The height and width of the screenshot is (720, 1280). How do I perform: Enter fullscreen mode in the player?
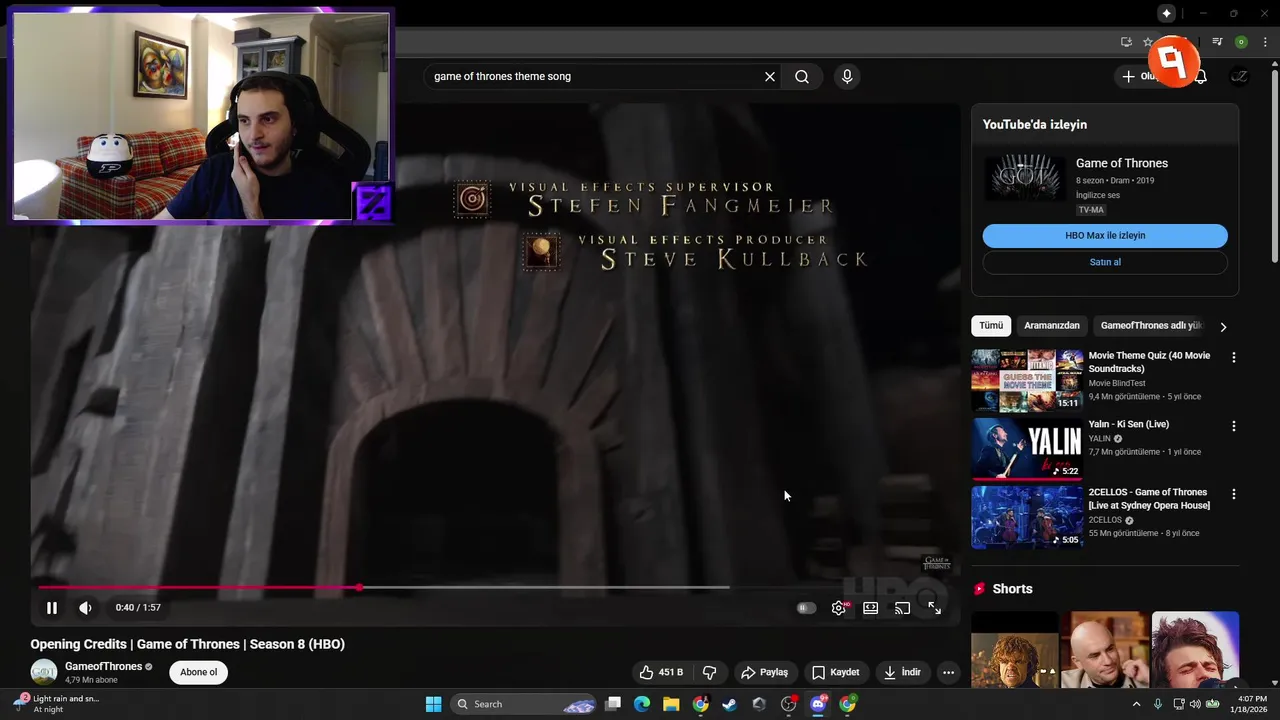point(934,608)
